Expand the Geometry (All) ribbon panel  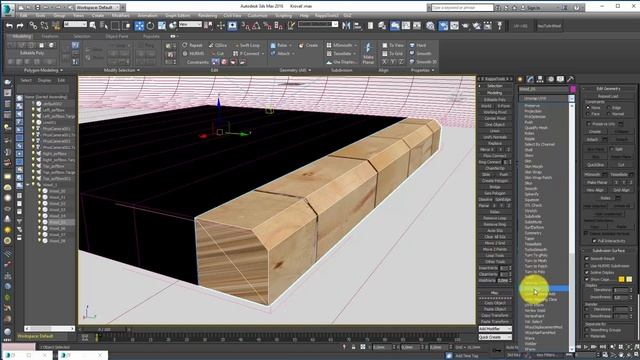click(295, 70)
